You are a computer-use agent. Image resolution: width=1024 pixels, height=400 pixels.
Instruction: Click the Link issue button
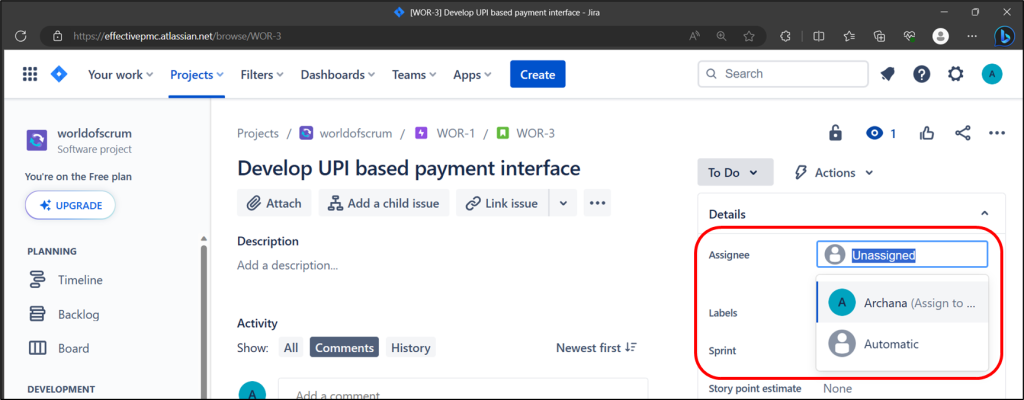pyautogui.click(x=502, y=203)
